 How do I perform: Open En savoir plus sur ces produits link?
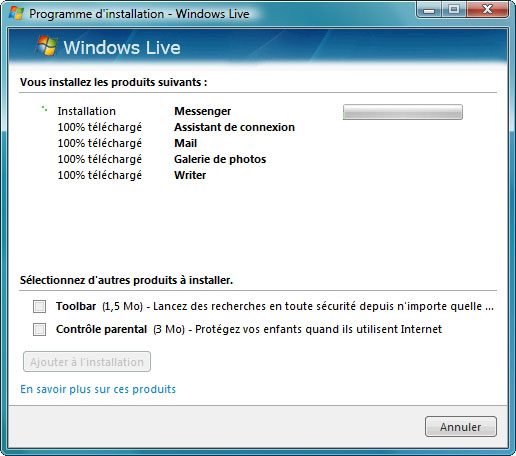click(x=98, y=389)
